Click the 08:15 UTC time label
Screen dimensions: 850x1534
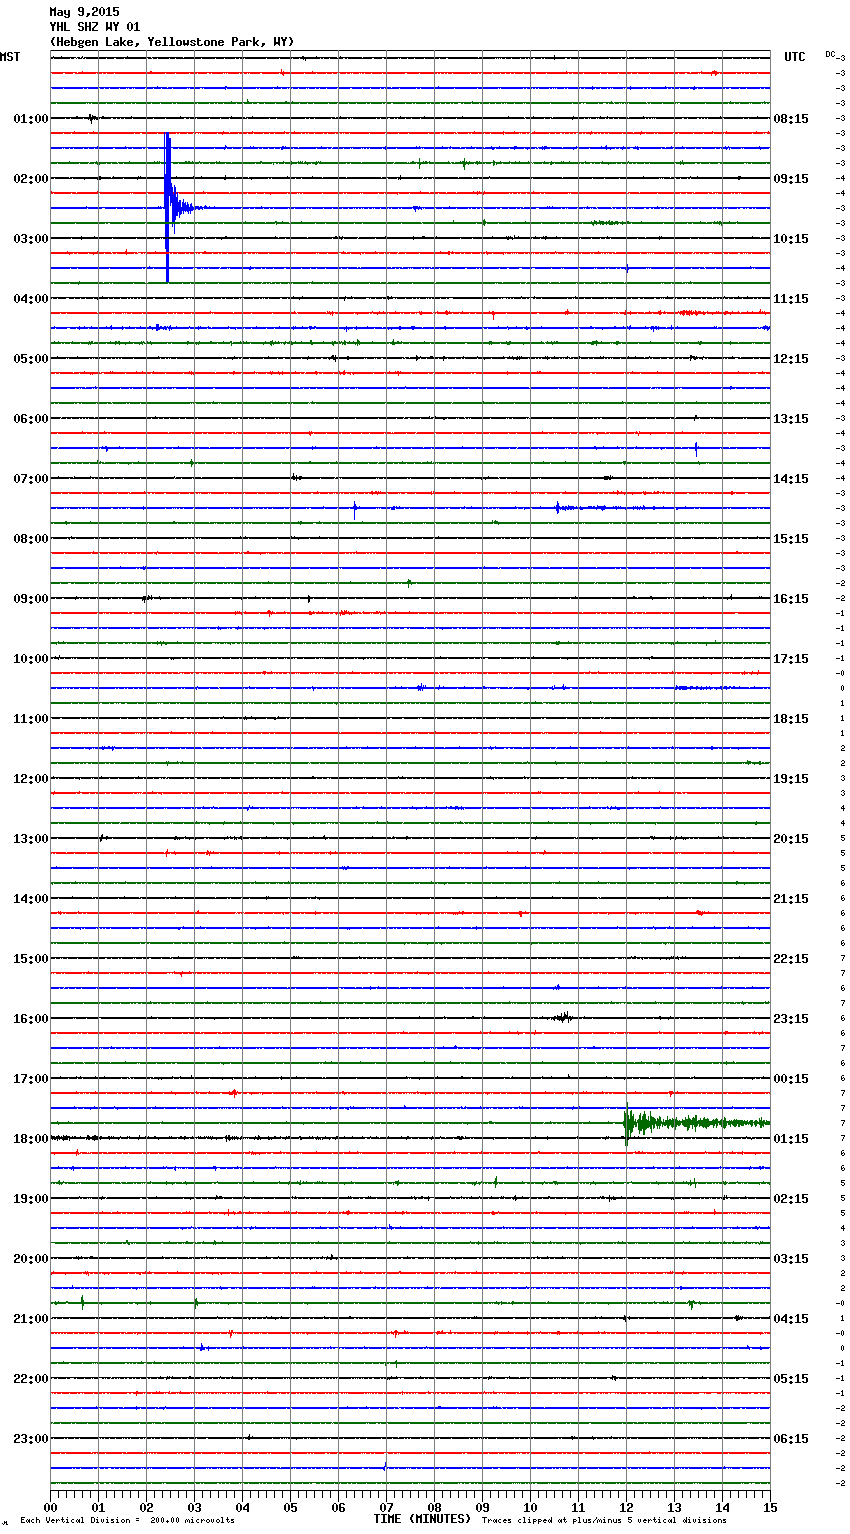[791, 119]
